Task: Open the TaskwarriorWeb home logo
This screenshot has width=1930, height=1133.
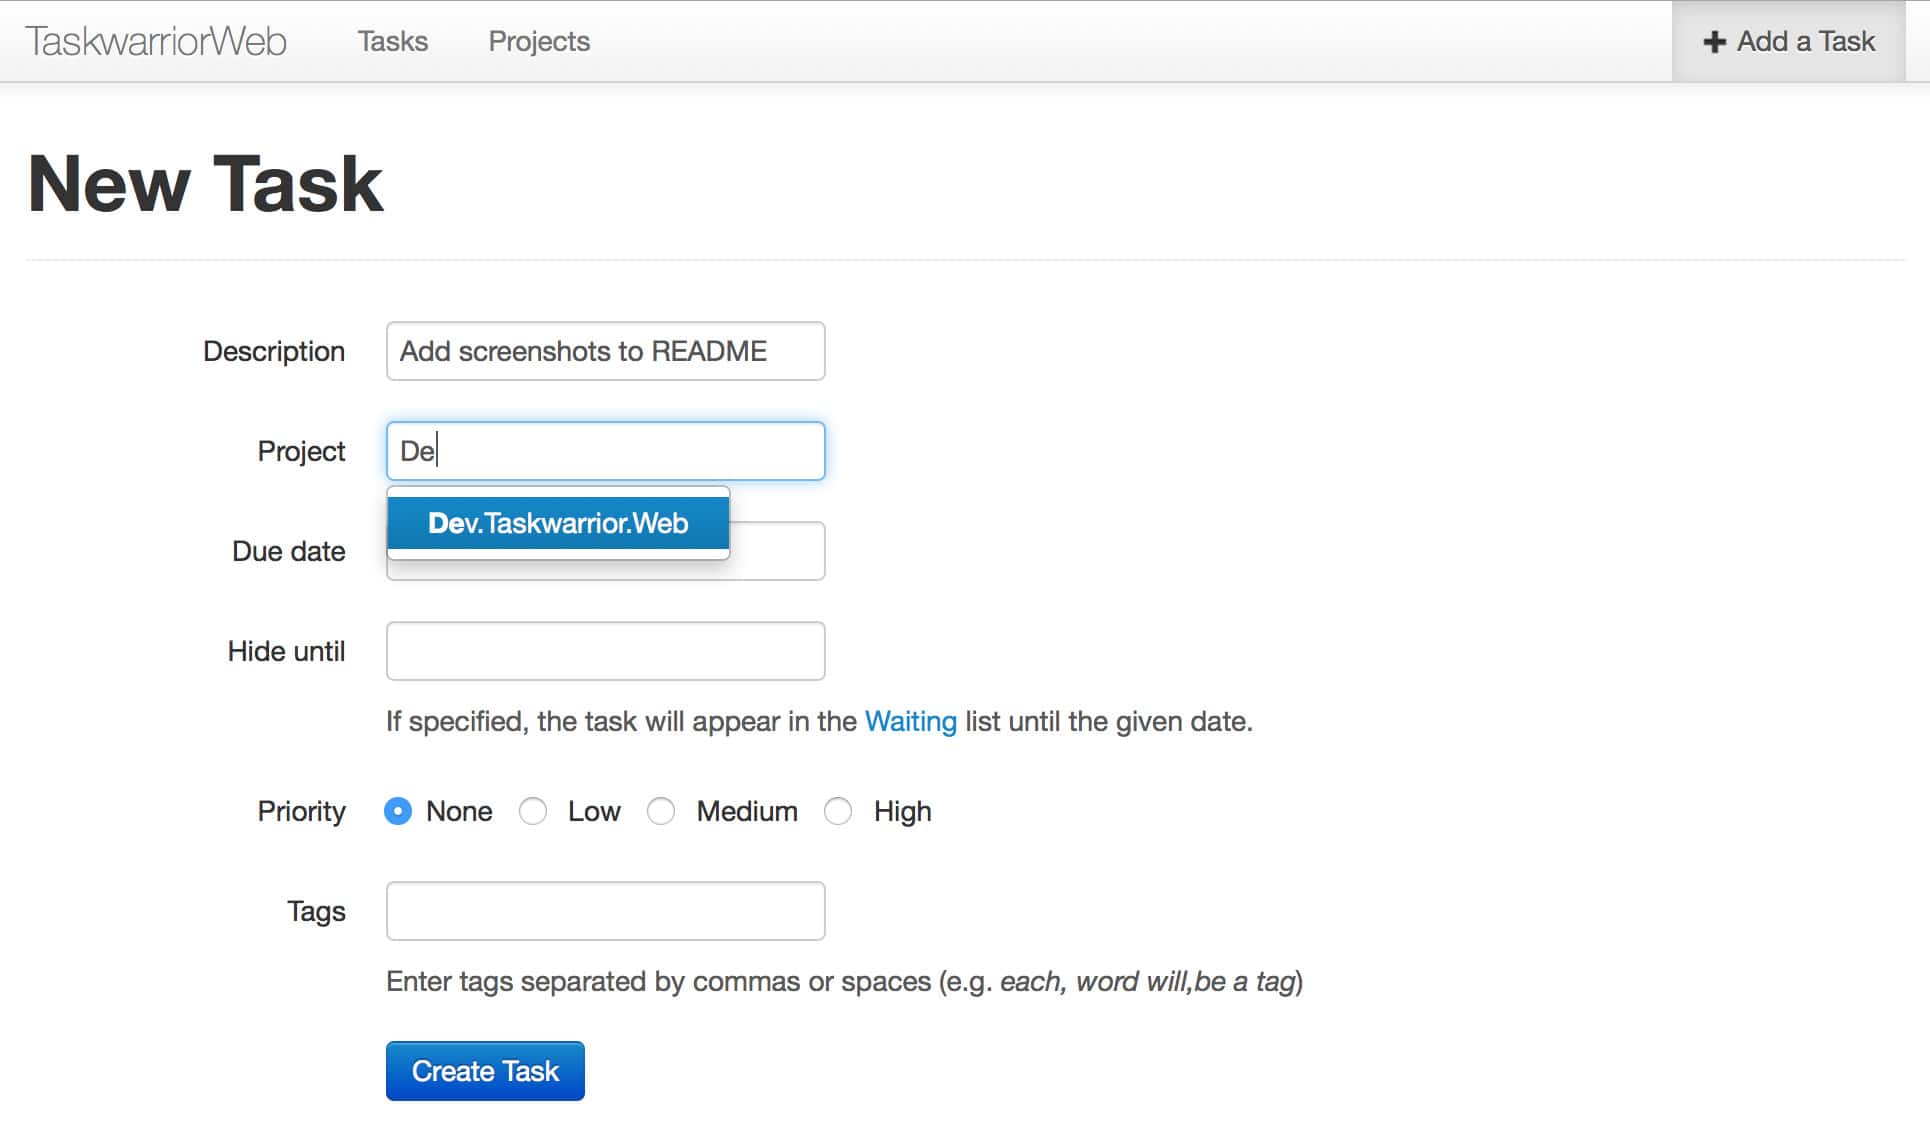Action: tap(156, 41)
